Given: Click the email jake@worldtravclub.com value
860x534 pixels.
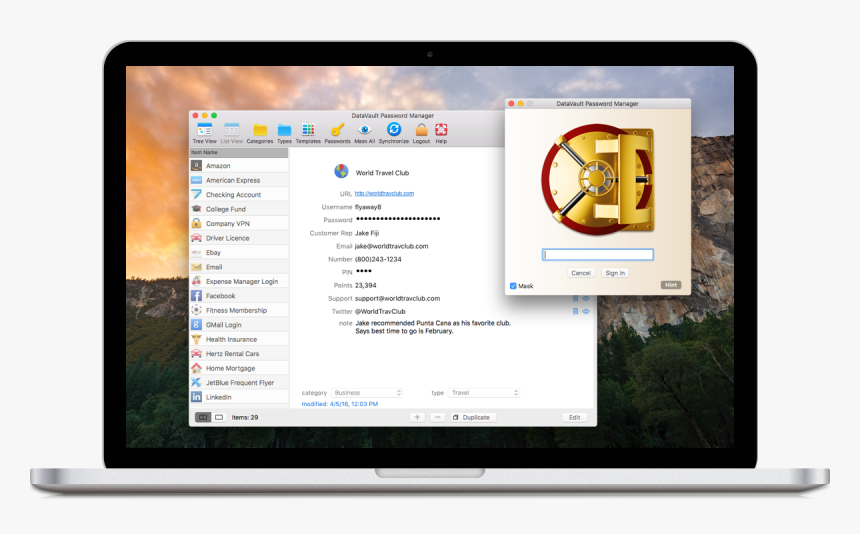Looking at the screenshot, I should [x=392, y=246].
